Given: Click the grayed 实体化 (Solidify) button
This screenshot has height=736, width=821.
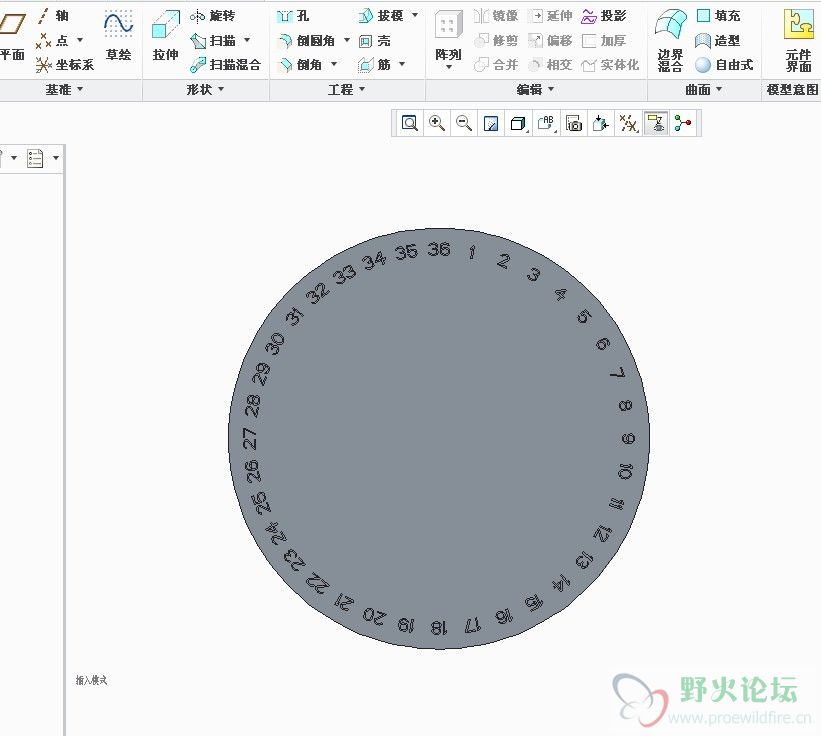Looking at the screenshot, I should click(x=610, y=65).
